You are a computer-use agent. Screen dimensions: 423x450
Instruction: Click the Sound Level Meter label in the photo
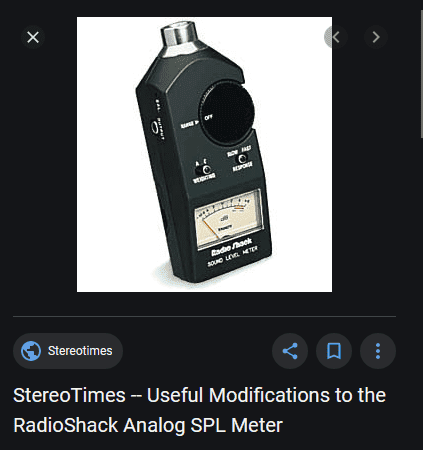pyautogui.click(x=233, y=257)
